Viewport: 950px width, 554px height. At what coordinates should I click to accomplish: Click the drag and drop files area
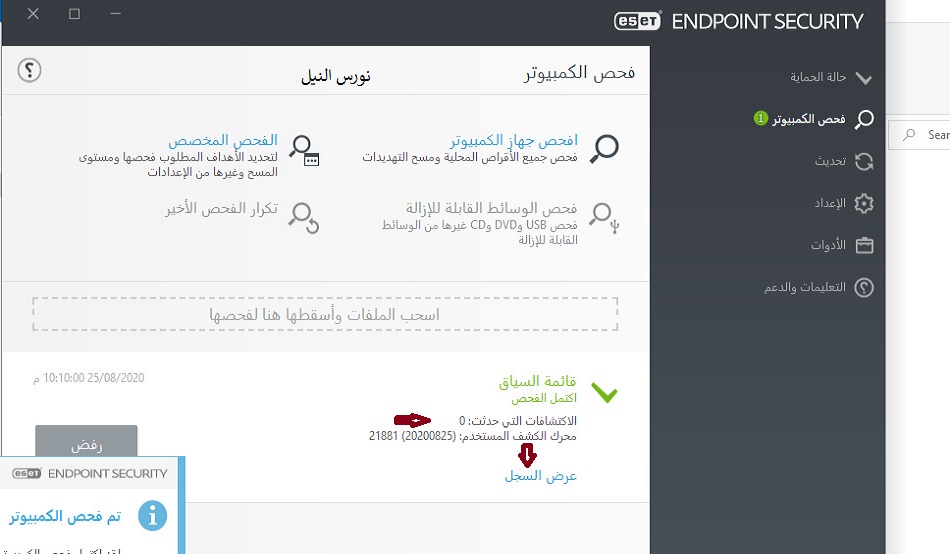pyautogui.click(x=325, y=314)
